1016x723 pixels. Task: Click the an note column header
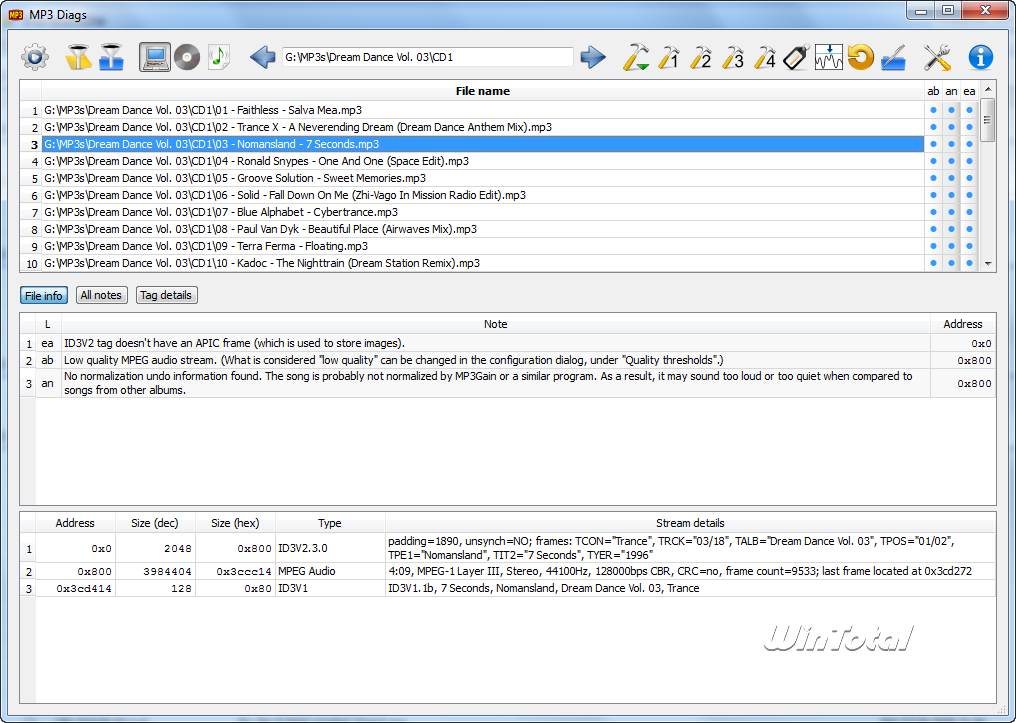(x=951, y=91)
